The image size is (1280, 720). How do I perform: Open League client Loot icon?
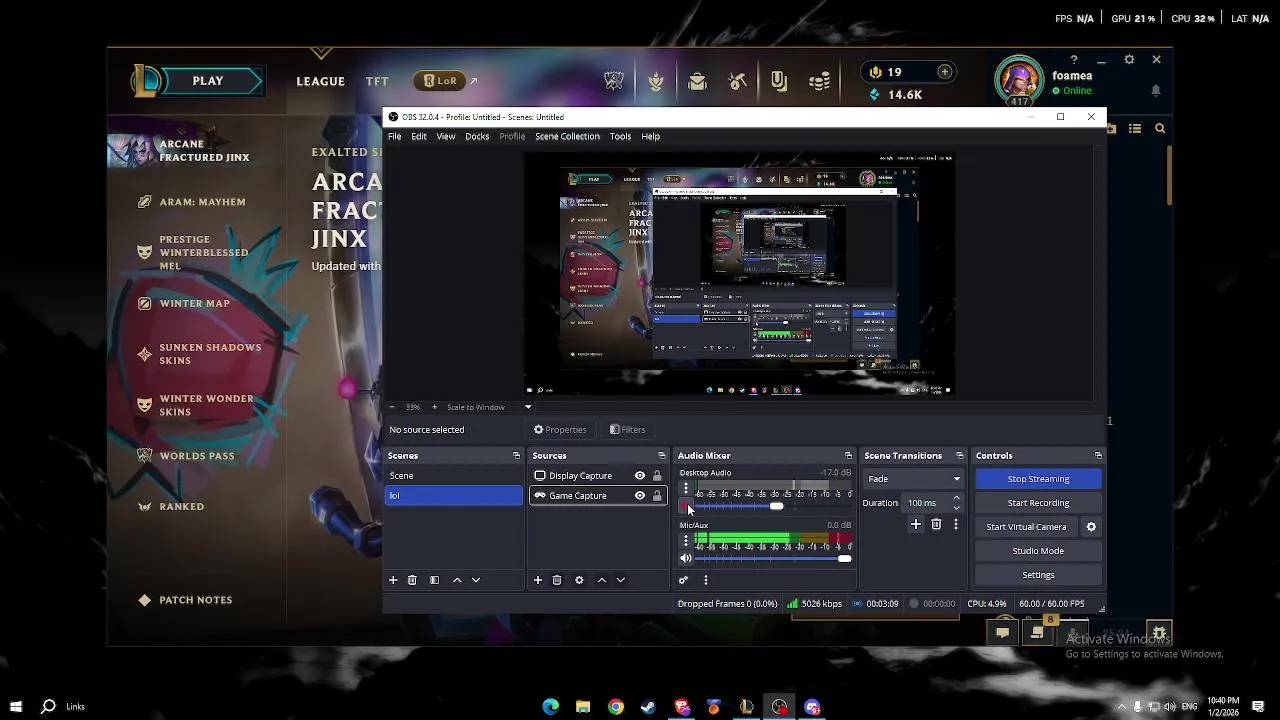tap(738, 81)
